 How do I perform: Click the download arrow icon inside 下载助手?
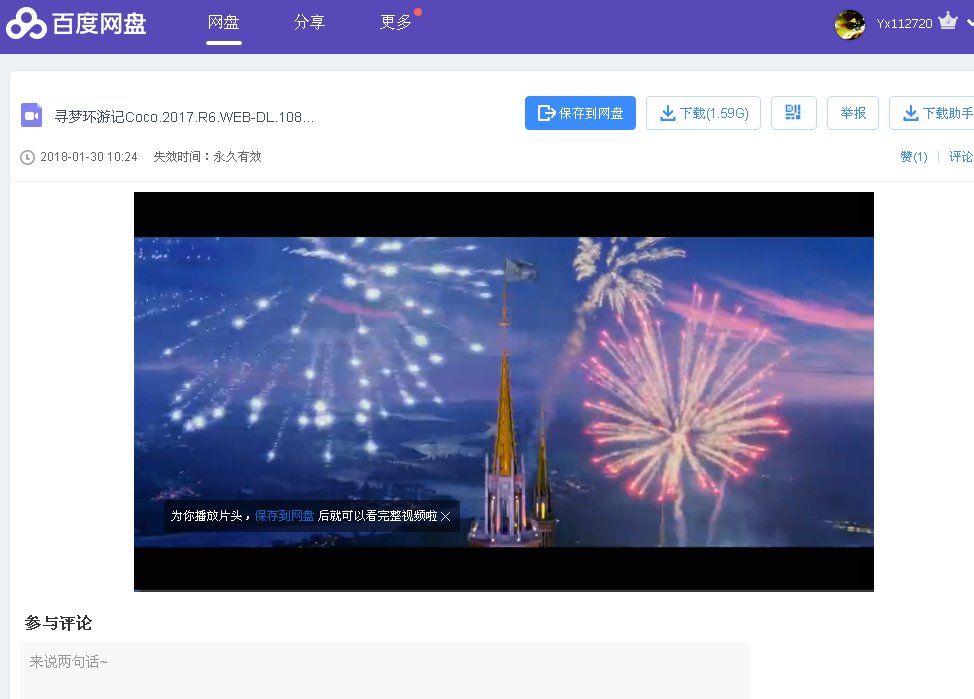tap(912, 113)
